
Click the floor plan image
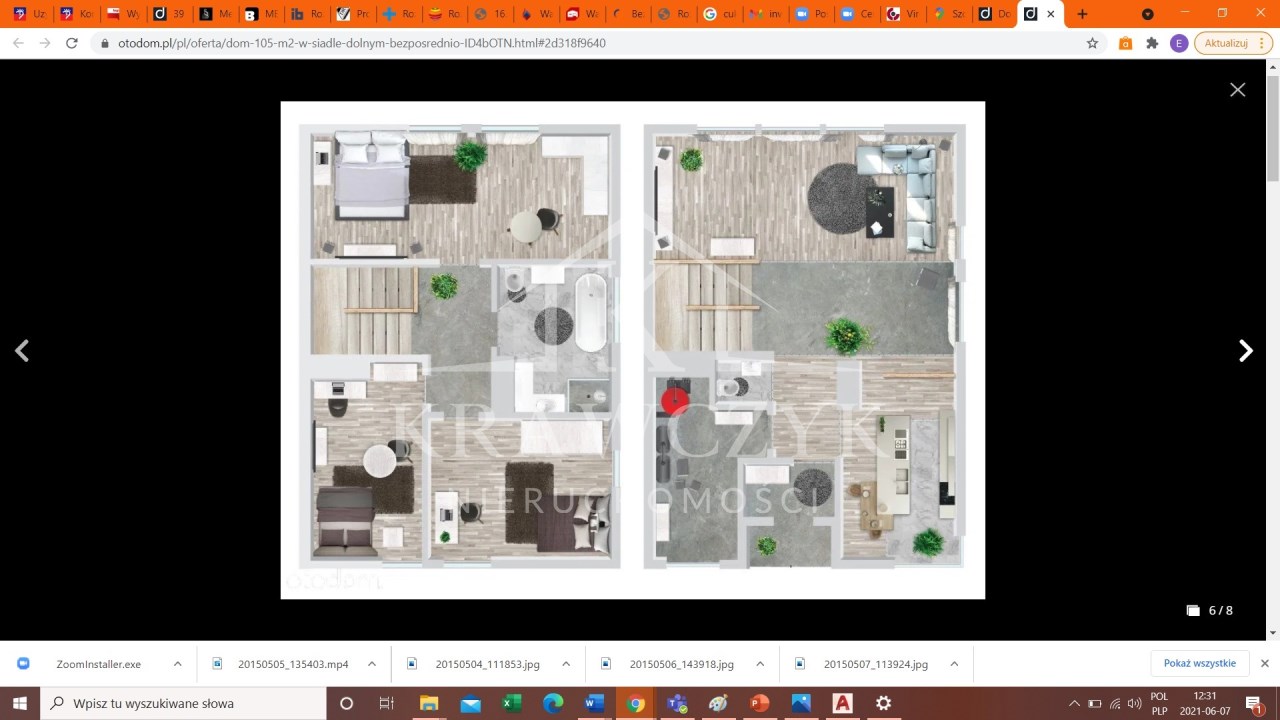(632, 350)
